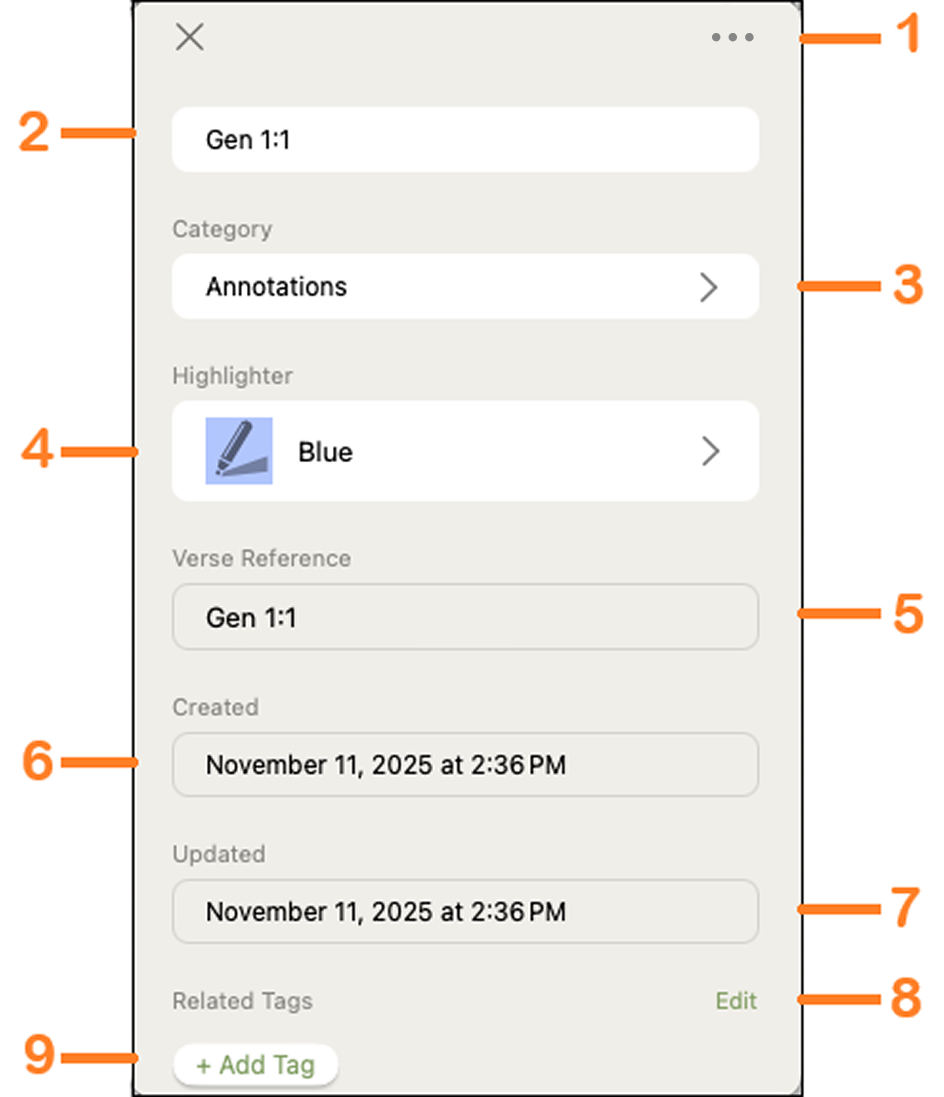
Task: Click the Verse Reference field Gen 1:1
Action: click(465, 617)
